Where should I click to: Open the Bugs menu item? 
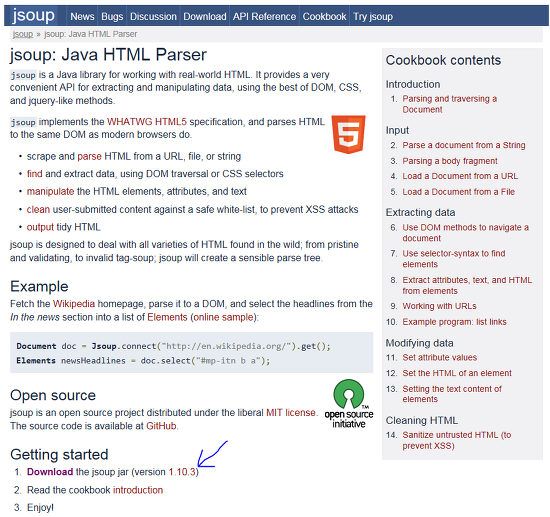coord(112,16)
